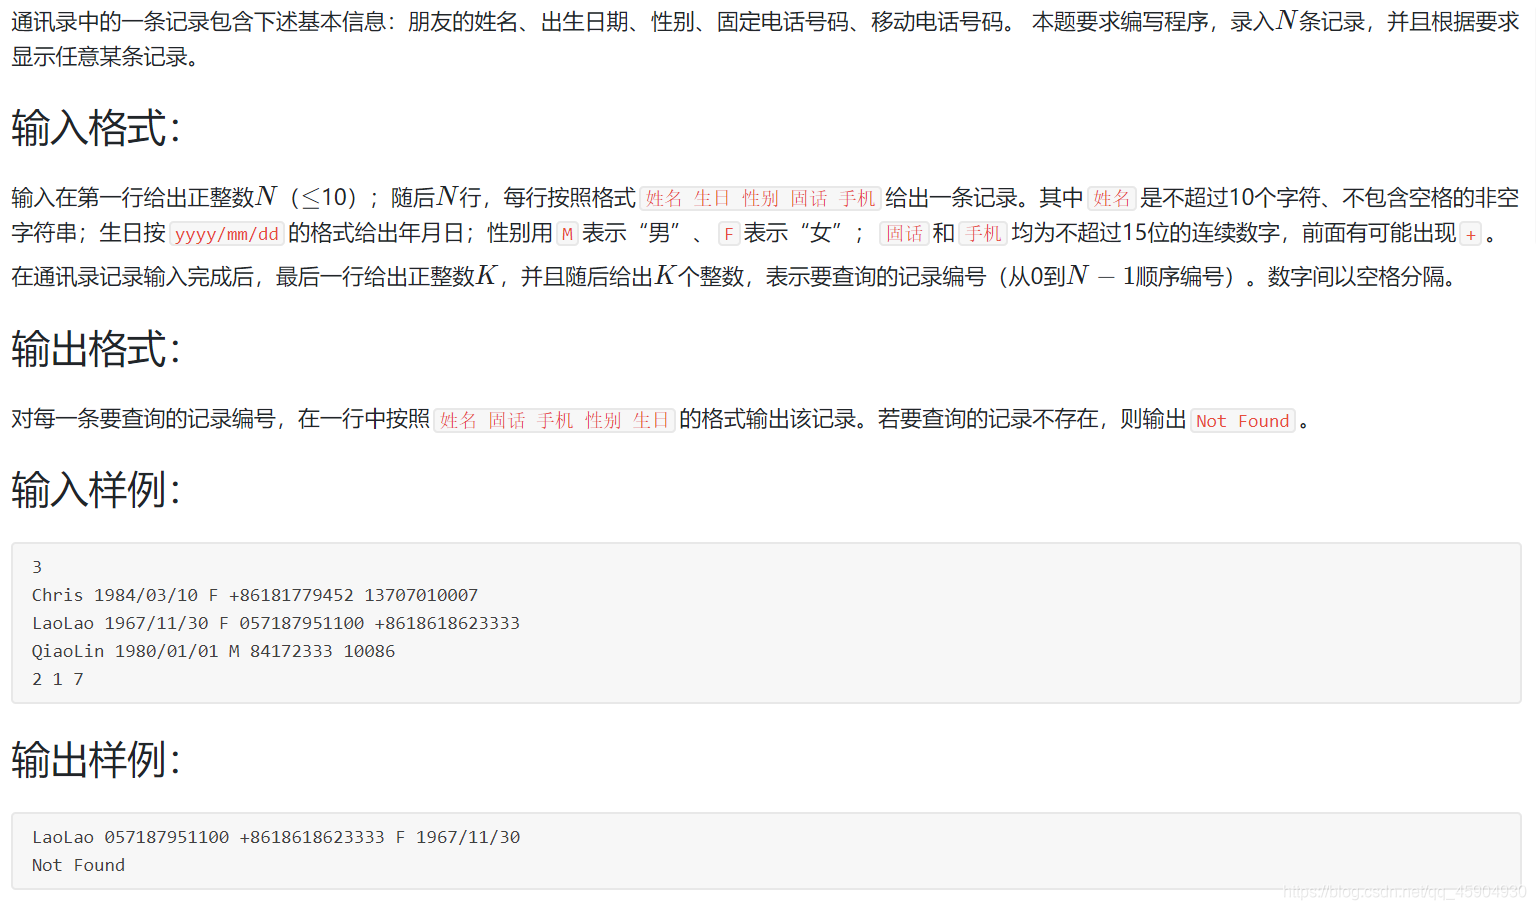Screen dimensions: 1536x910
Task: Click the inline code "Not Found" in output format
Action: click(x=1243, y=421)
